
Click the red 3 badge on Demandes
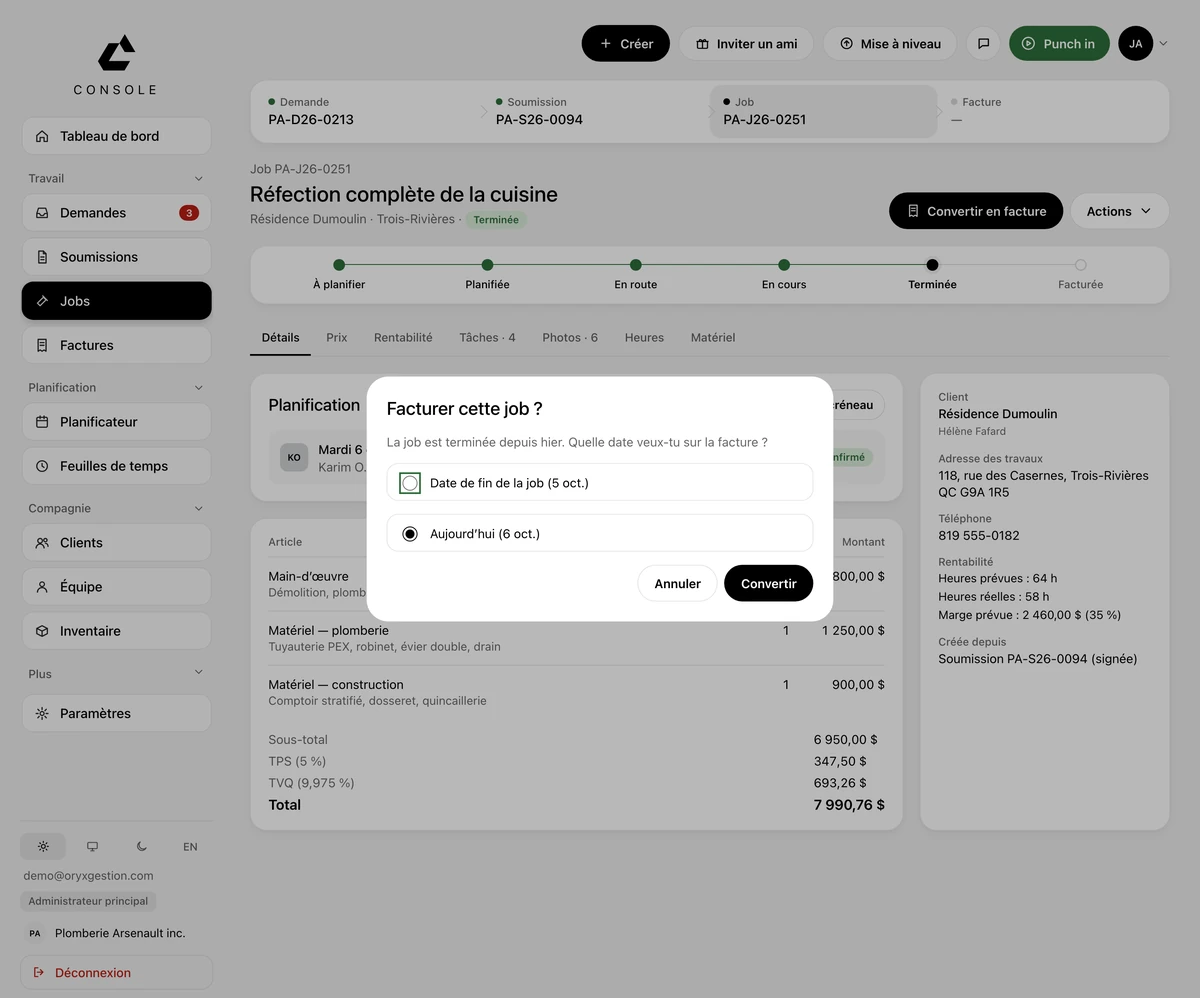click(x=188, y=213)
